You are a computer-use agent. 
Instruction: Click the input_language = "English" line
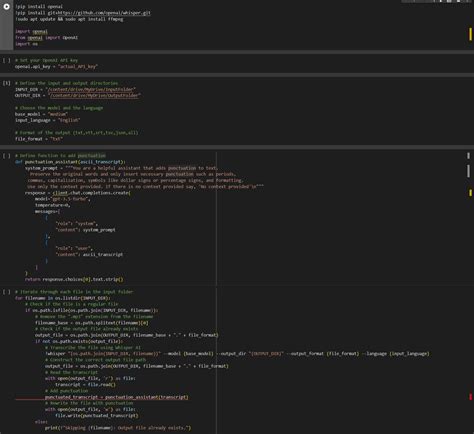point(48,120)
